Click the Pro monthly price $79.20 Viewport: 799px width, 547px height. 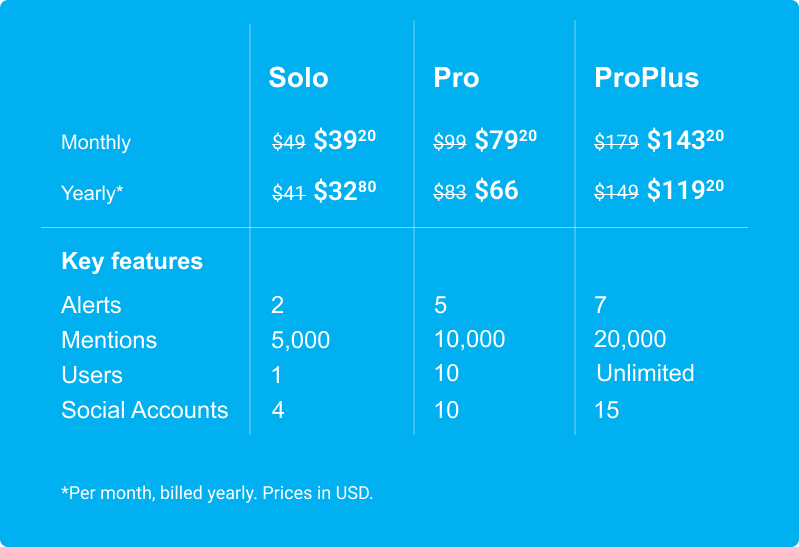(505, 140)
